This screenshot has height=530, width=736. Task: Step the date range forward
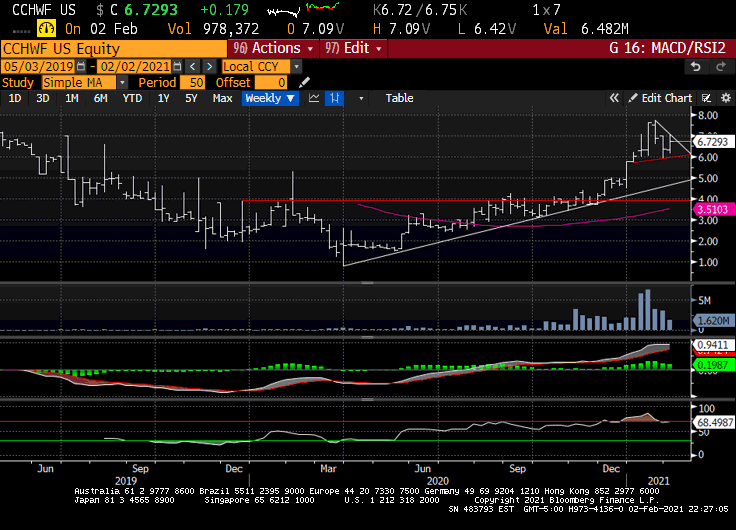coord(210,66)
